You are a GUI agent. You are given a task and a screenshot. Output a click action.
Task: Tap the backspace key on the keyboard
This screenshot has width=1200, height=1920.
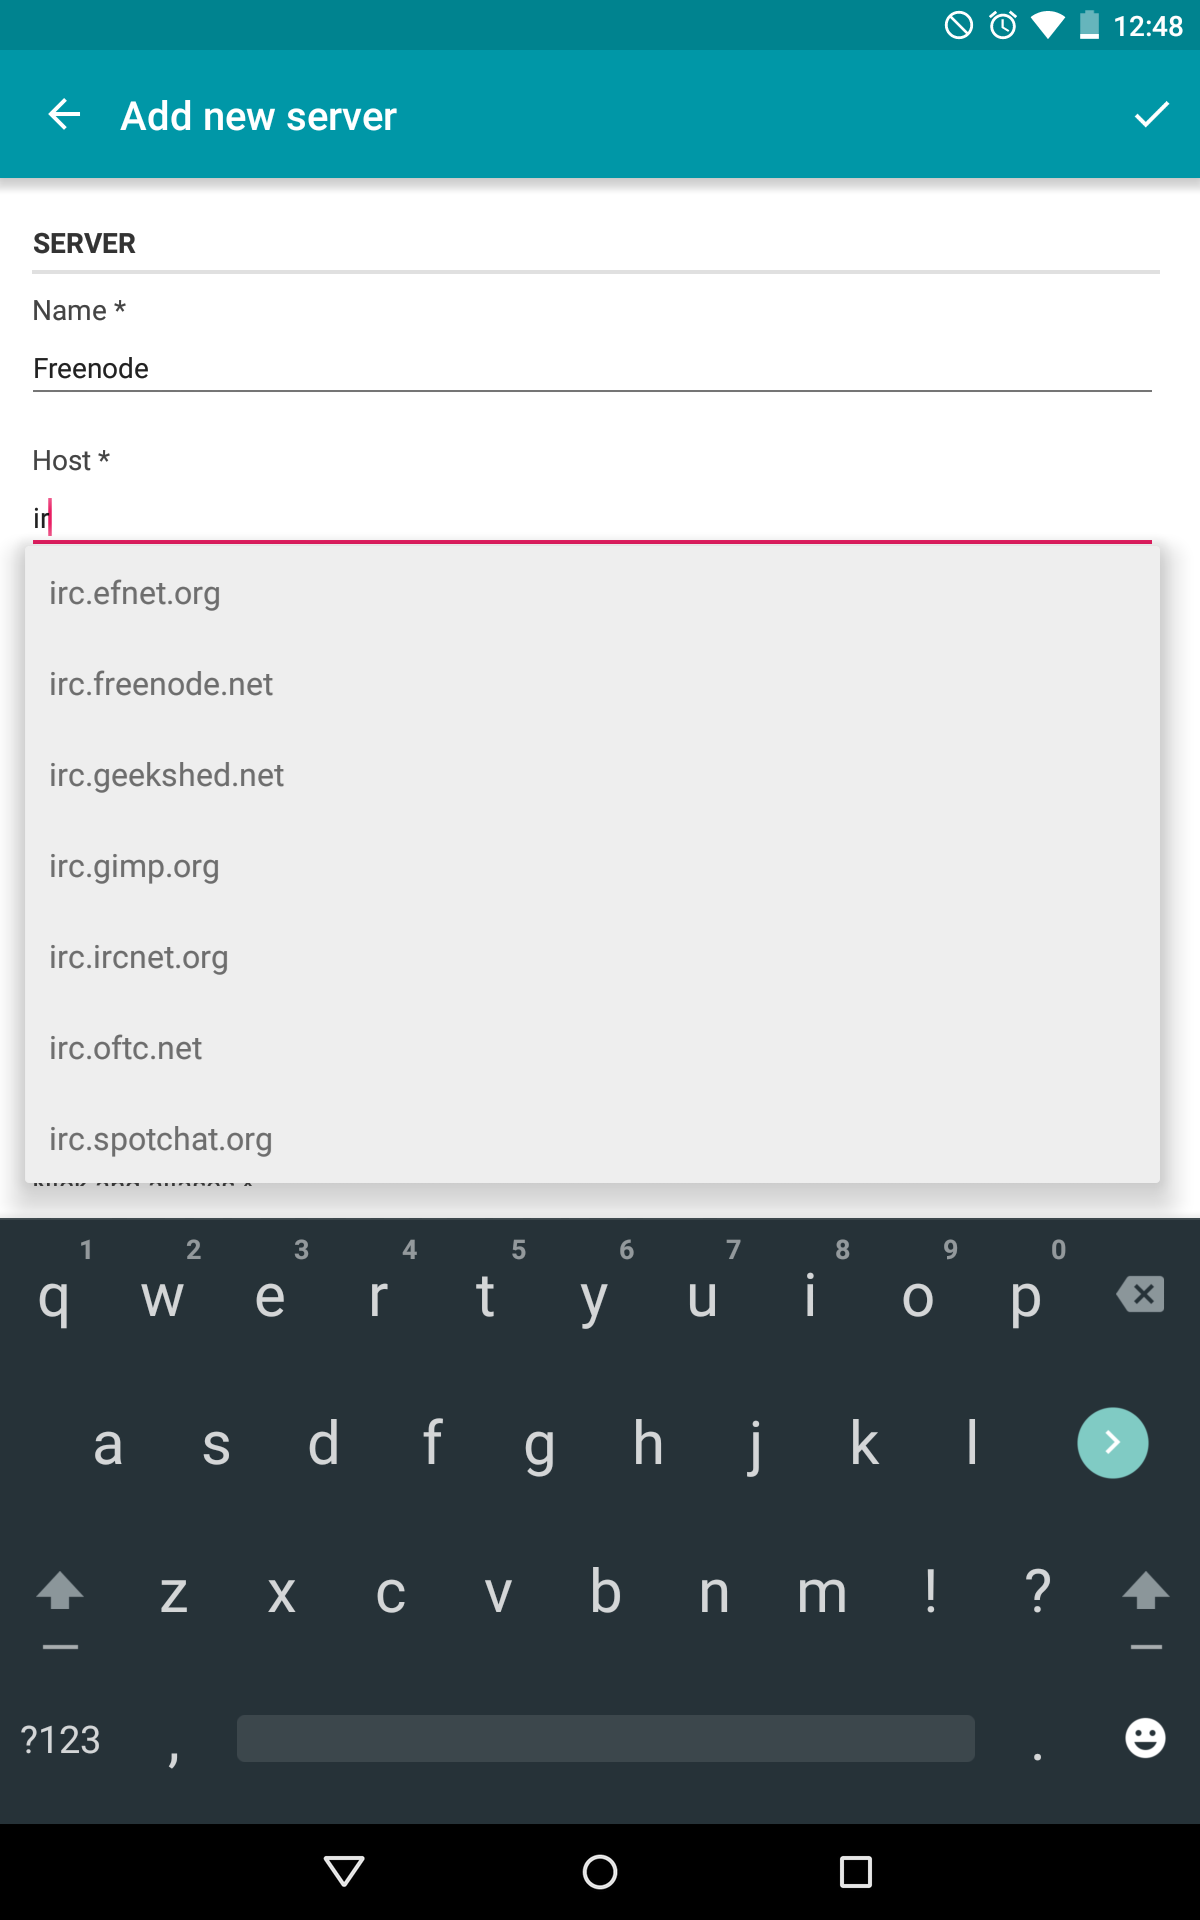[x=1140, y=1294]
